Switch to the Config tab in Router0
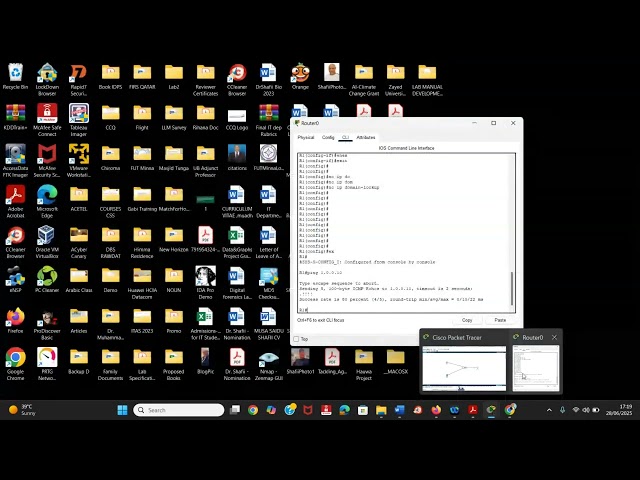Image resolution: width=640 pixels, height=480 pixels. [x=328, y=138]
